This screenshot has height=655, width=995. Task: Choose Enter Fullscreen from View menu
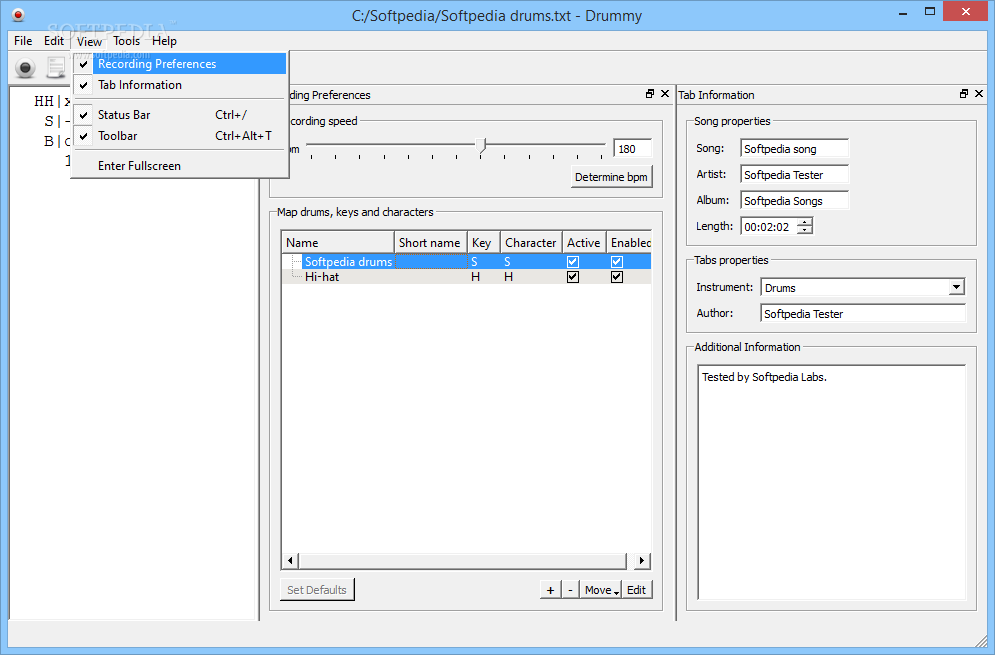(x=180, y=166)
